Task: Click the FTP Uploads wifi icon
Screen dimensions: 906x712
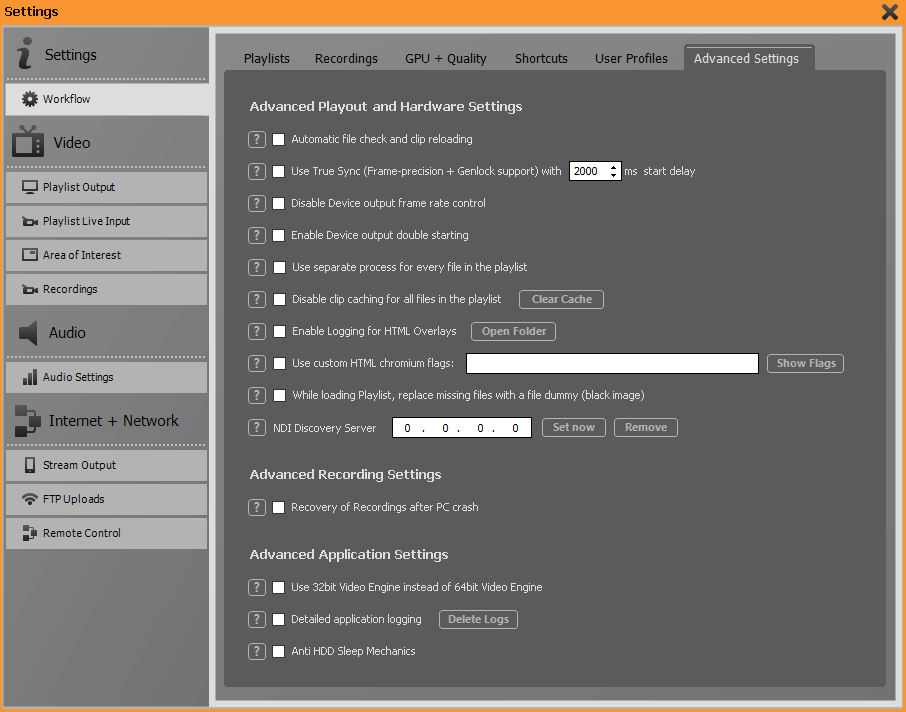Action: pos(29,499)
